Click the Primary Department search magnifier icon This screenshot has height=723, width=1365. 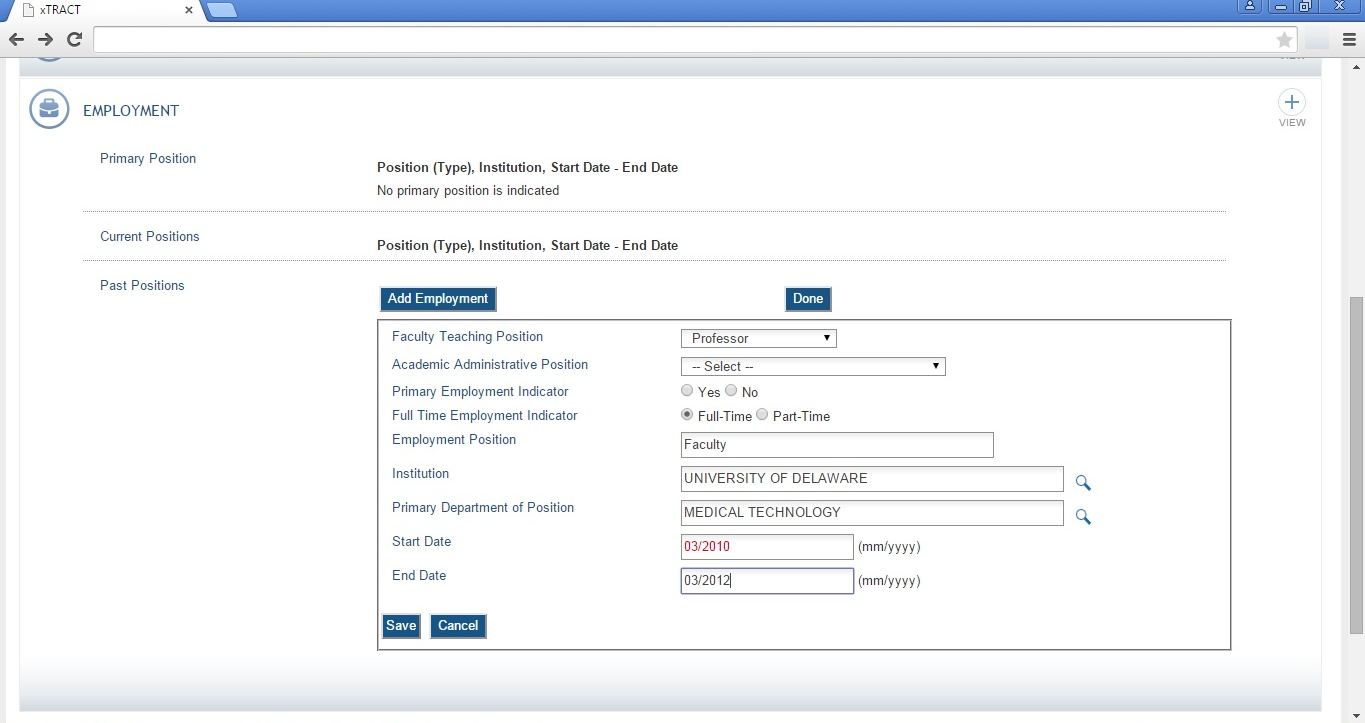coord(1082,516)
